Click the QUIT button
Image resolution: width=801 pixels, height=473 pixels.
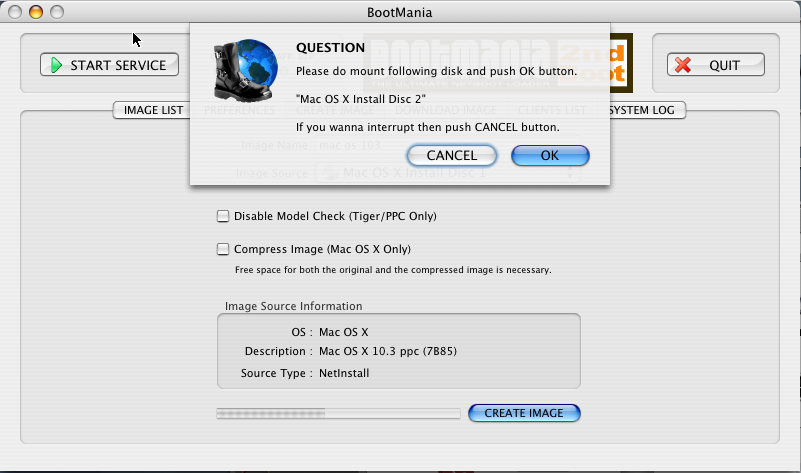coord(716,65)
